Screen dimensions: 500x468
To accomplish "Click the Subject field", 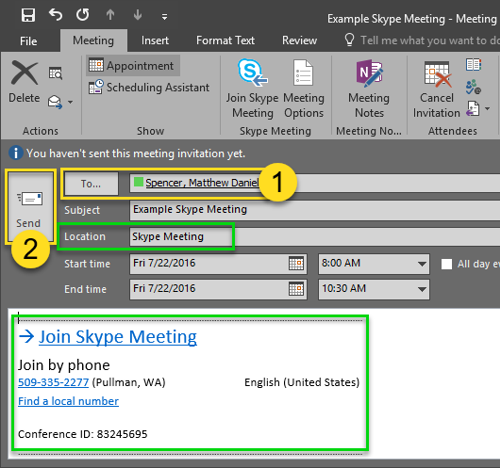I will click(x=315, y=210).
